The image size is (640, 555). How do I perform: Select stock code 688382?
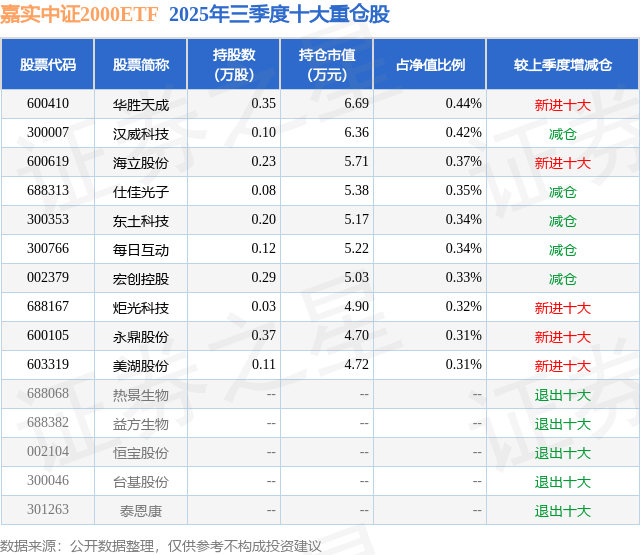(48, 422)
